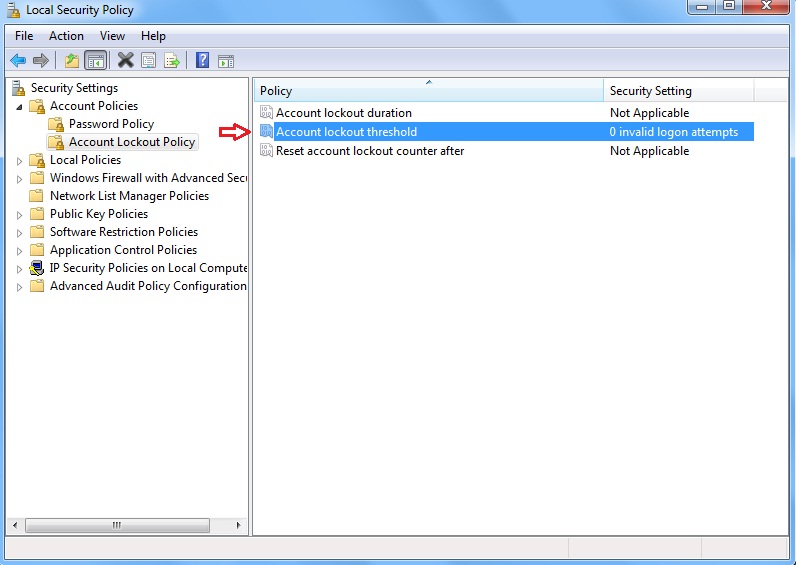Click the Back arrow toolbar icon

tap(18, 60)
